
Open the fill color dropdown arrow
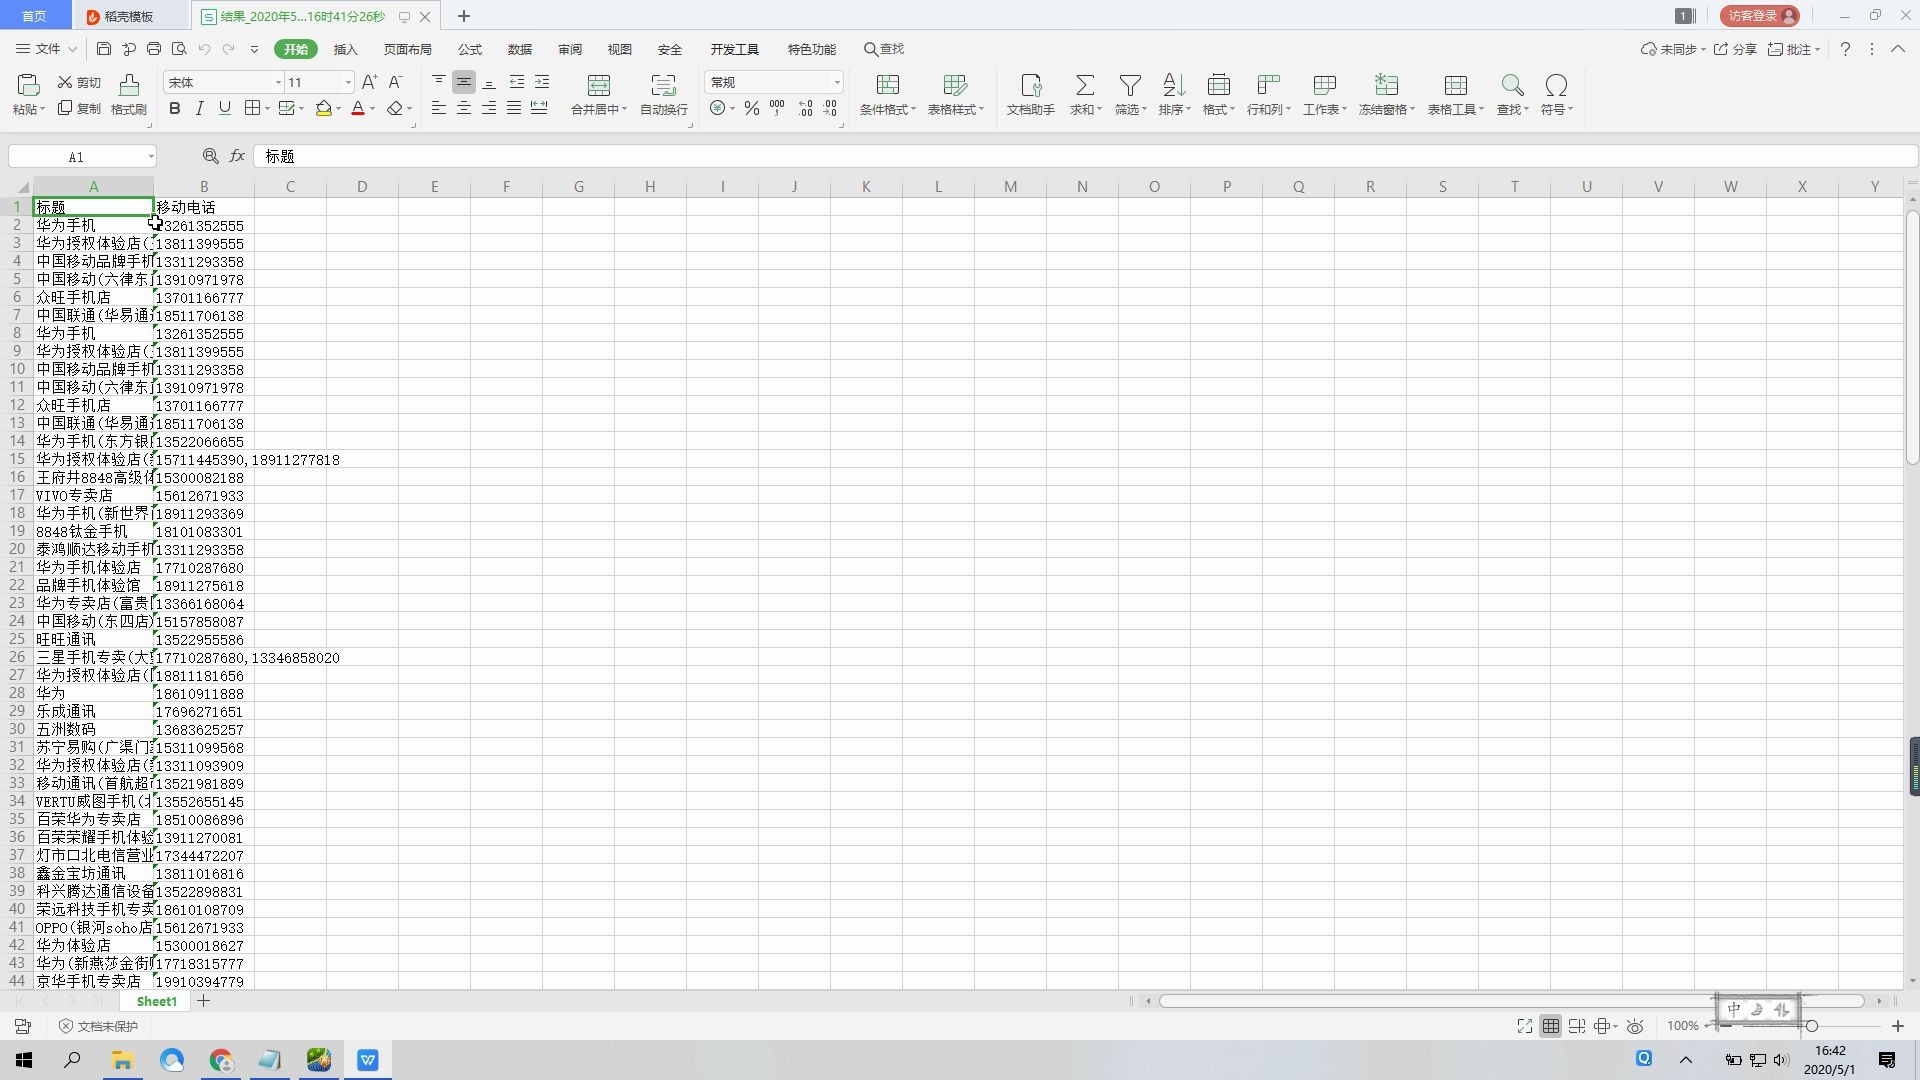[338, 109]
